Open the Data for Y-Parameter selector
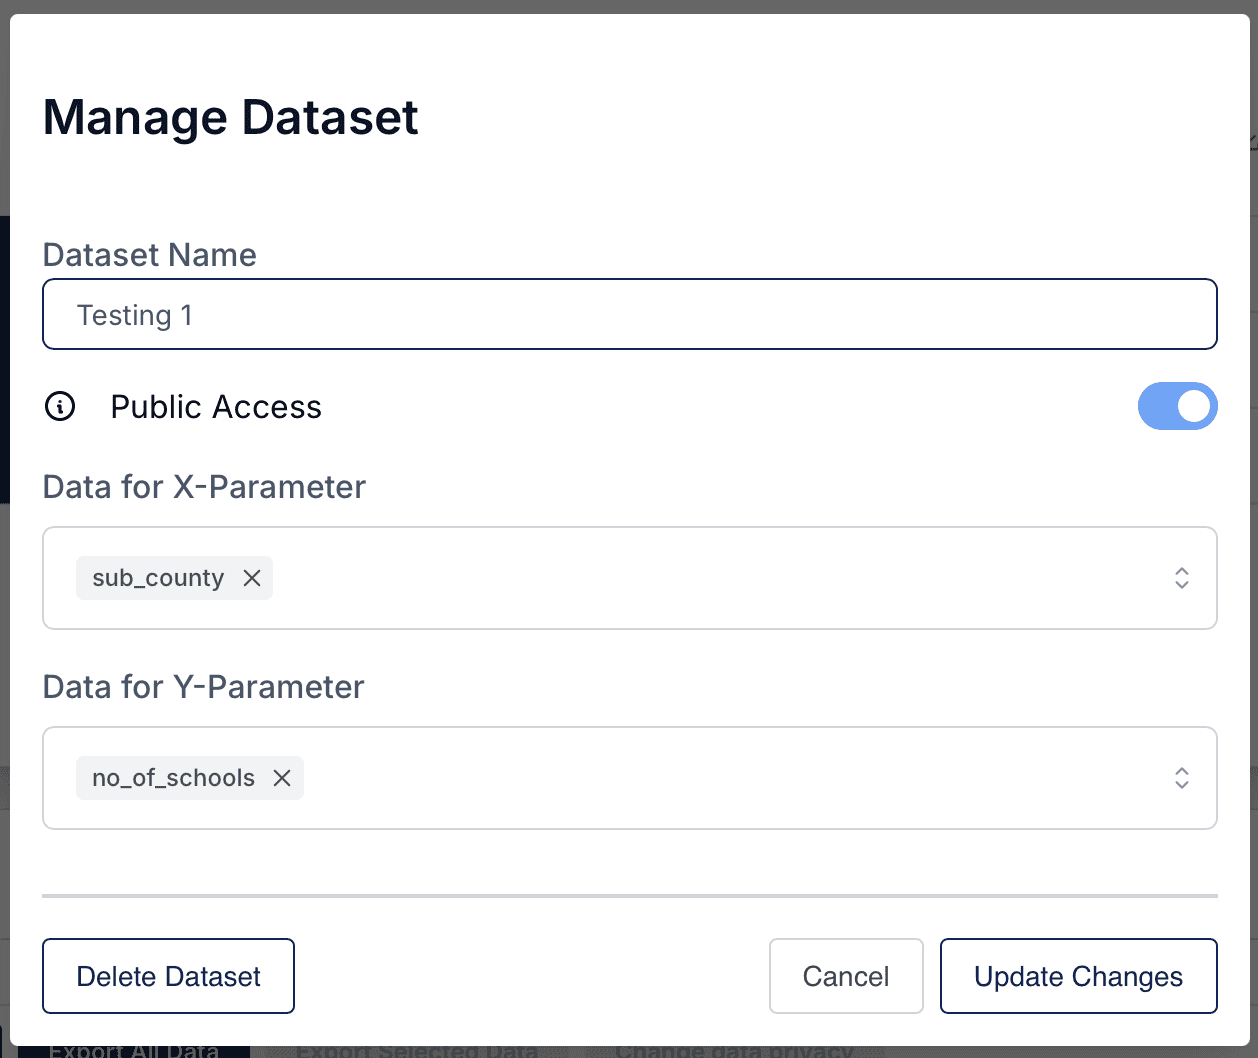This screenshot has height=1058, width=1258. pyautogui.click(x=700, y=778)
